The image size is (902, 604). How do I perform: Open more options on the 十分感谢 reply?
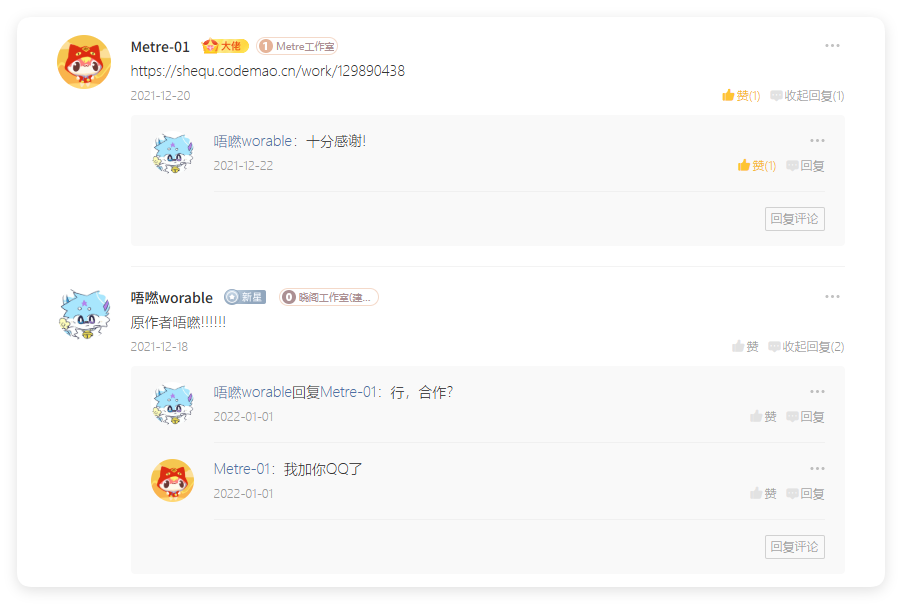coord(817,140)
